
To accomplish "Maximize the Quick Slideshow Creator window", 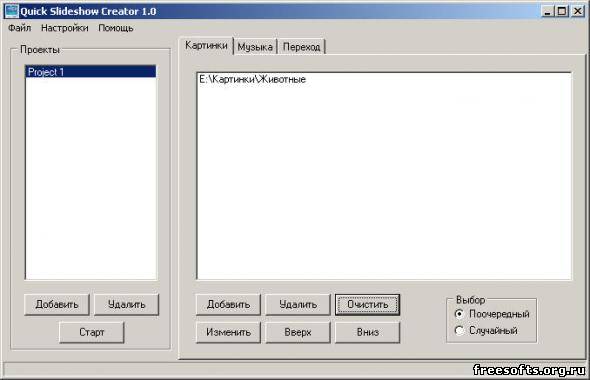I will tap(562, 11).
